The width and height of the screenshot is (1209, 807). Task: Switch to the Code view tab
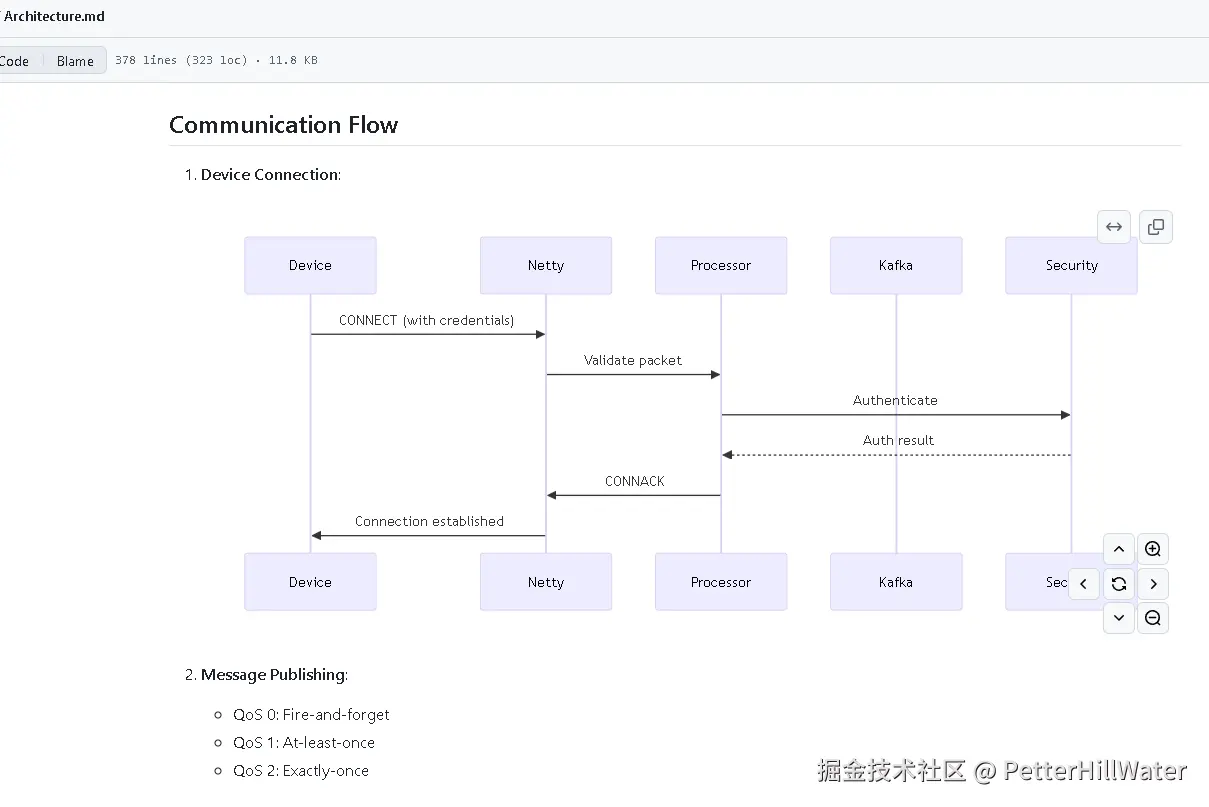pos(15,61)
